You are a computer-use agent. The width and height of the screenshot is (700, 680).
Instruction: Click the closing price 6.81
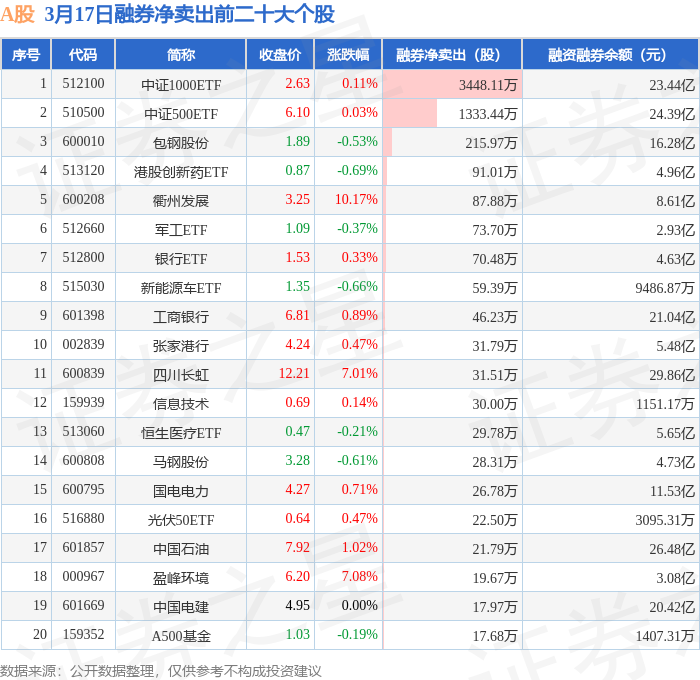pyautogui.click(x=297, y=316)
